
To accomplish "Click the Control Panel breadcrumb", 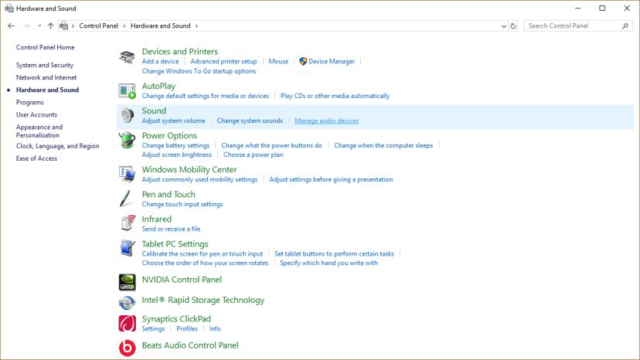I will tap(98, 26).
